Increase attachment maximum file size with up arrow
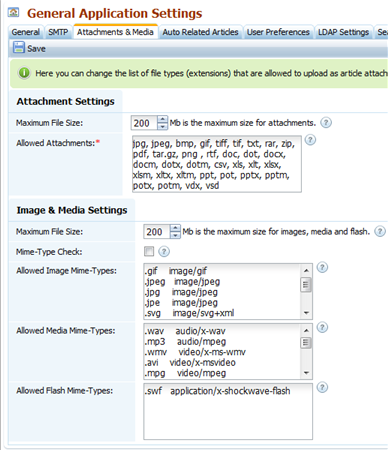Viewport: 388px width, 450px height. pyautogui.click(x=162, y=119)
